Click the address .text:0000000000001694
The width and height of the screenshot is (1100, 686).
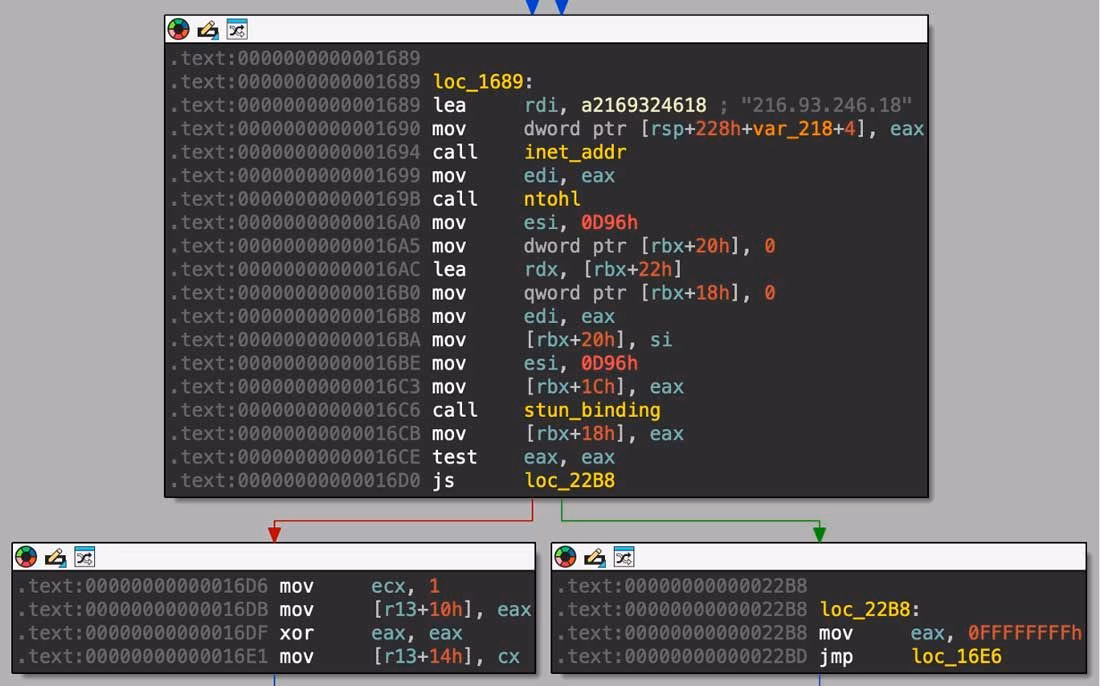pos(295,152)
